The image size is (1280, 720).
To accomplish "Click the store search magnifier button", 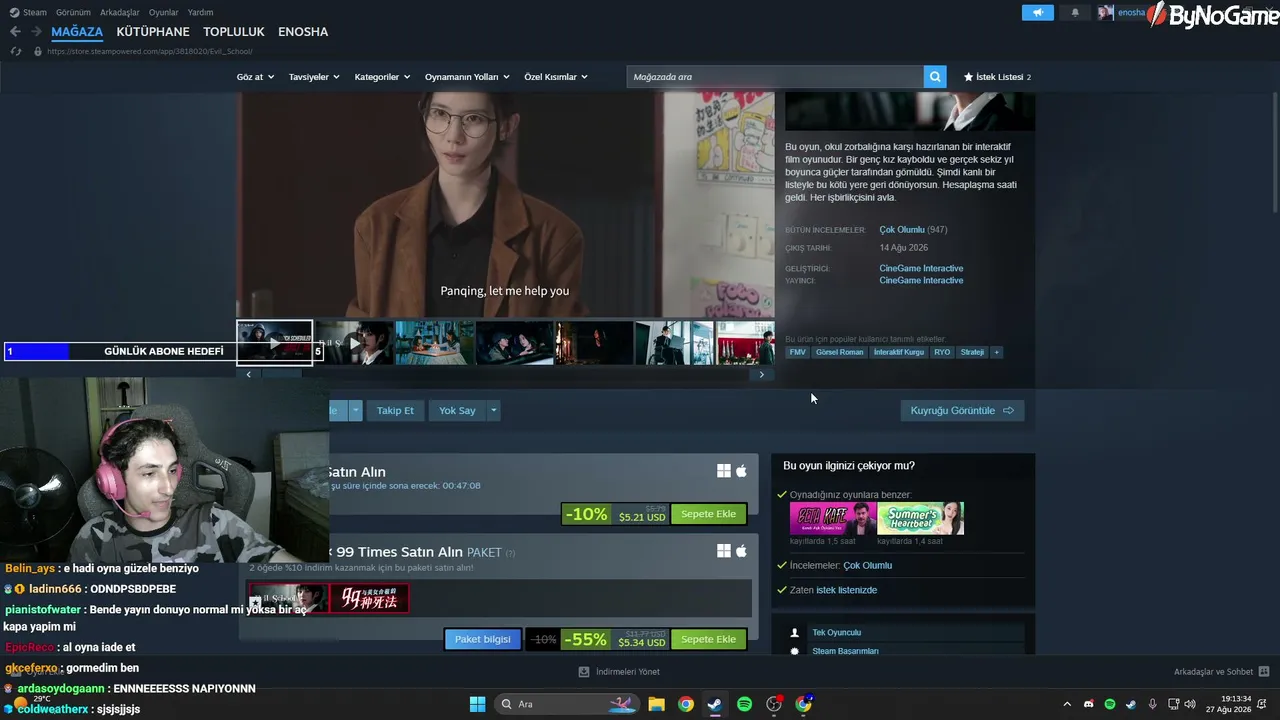I will click(935, 77).
